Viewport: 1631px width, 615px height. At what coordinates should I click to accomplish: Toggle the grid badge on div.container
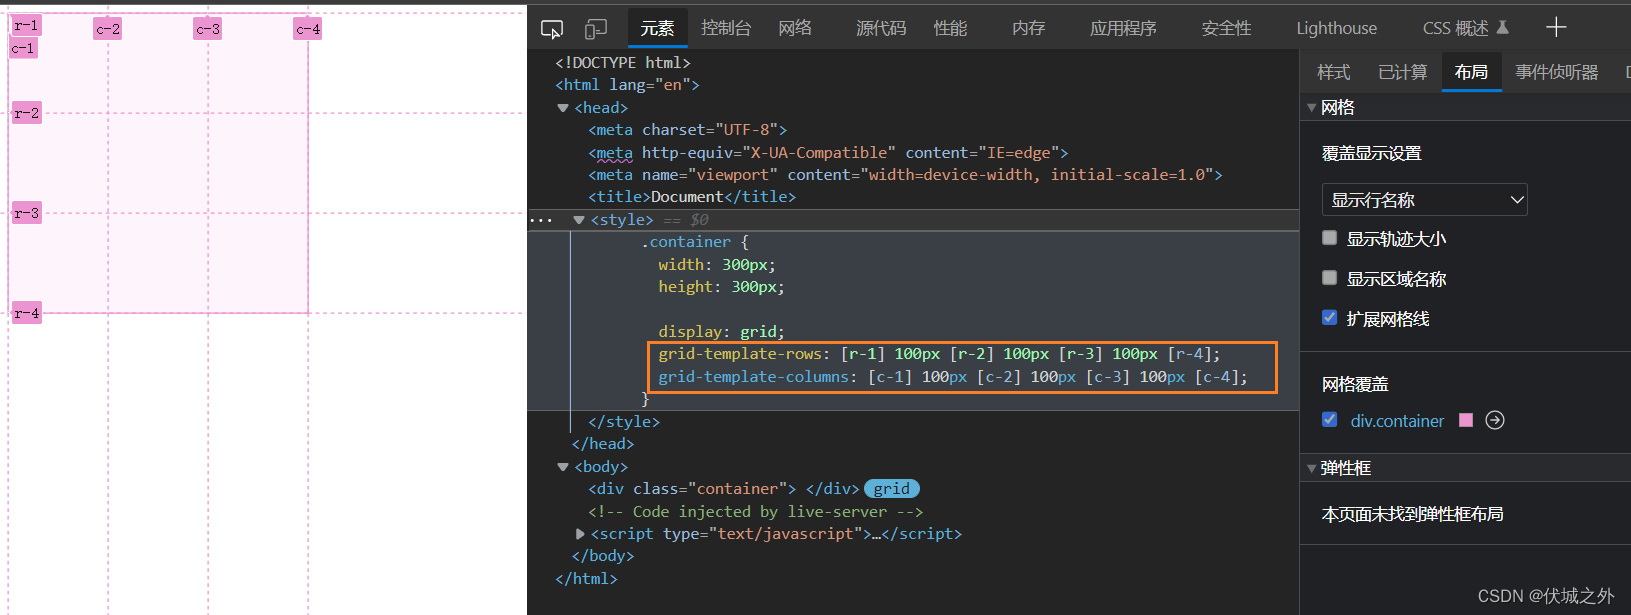pyautogui.click(x=891, y=489)
